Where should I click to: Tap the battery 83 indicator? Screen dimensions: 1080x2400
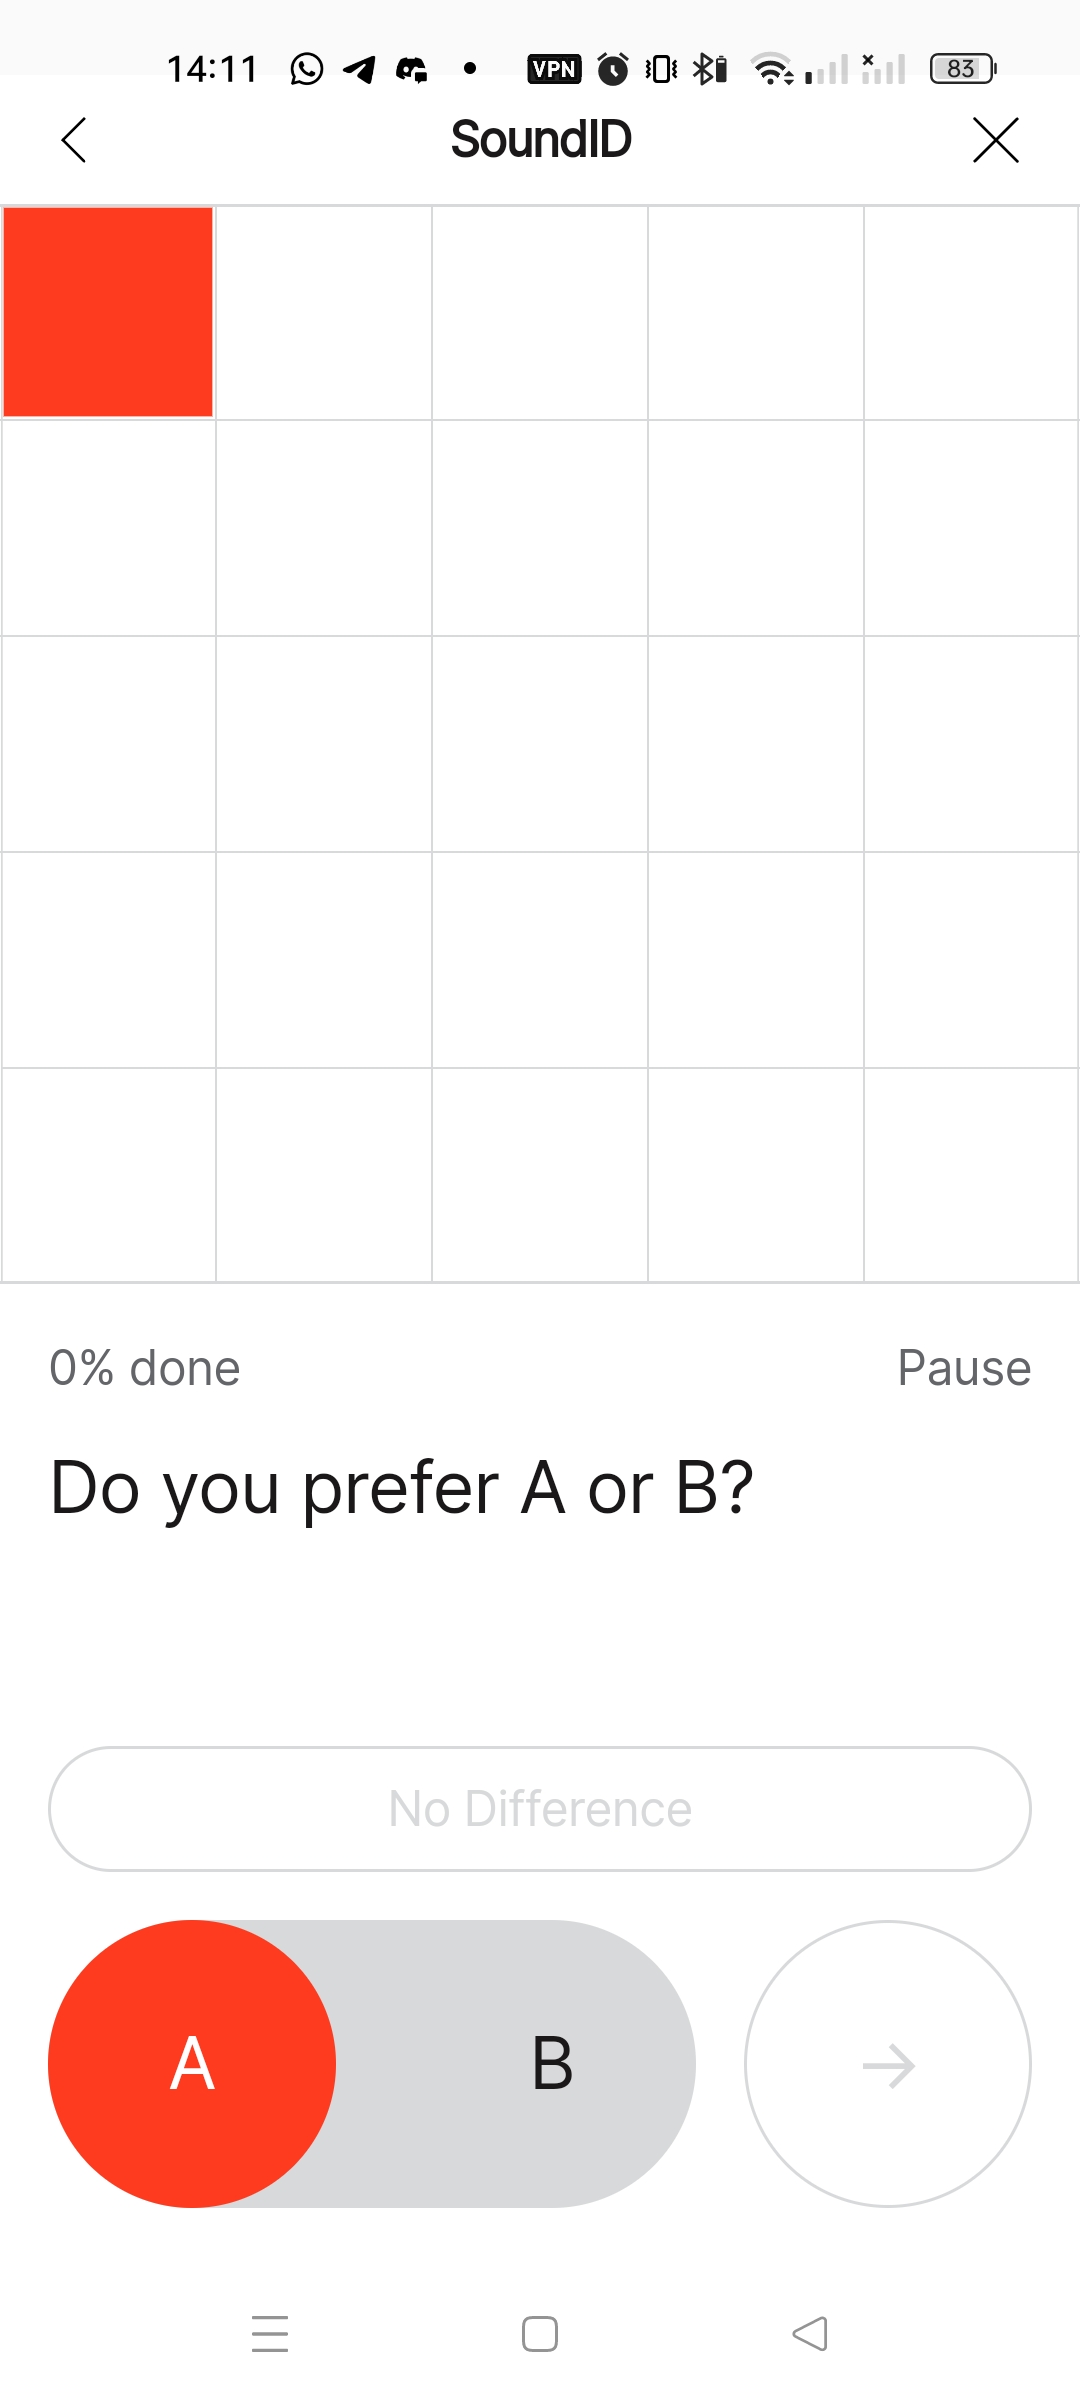[x=963, y=69]
